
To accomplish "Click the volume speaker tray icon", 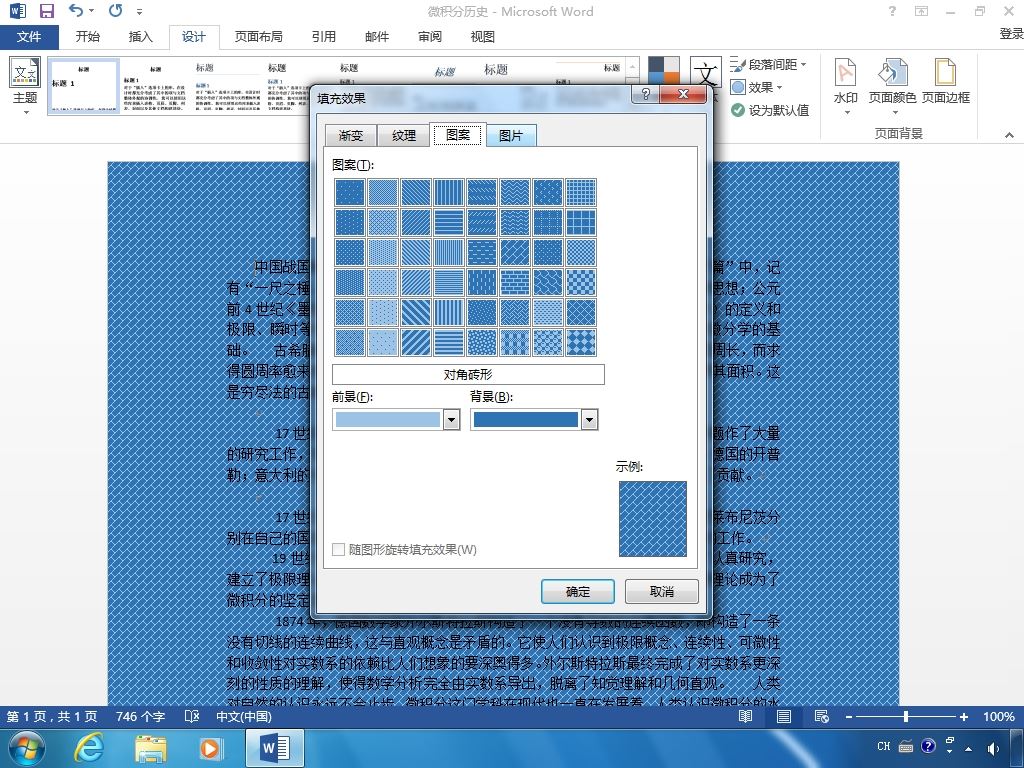I will click(994, 748).
